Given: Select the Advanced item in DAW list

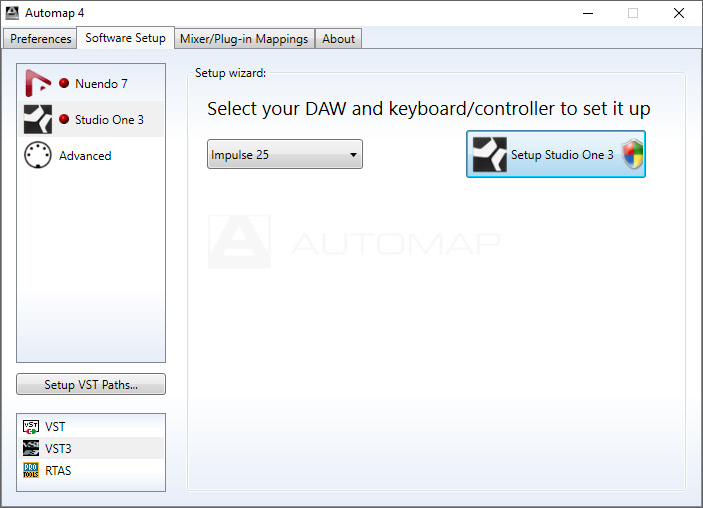Looking at the screenshot, I should click(x=85, y=156).
